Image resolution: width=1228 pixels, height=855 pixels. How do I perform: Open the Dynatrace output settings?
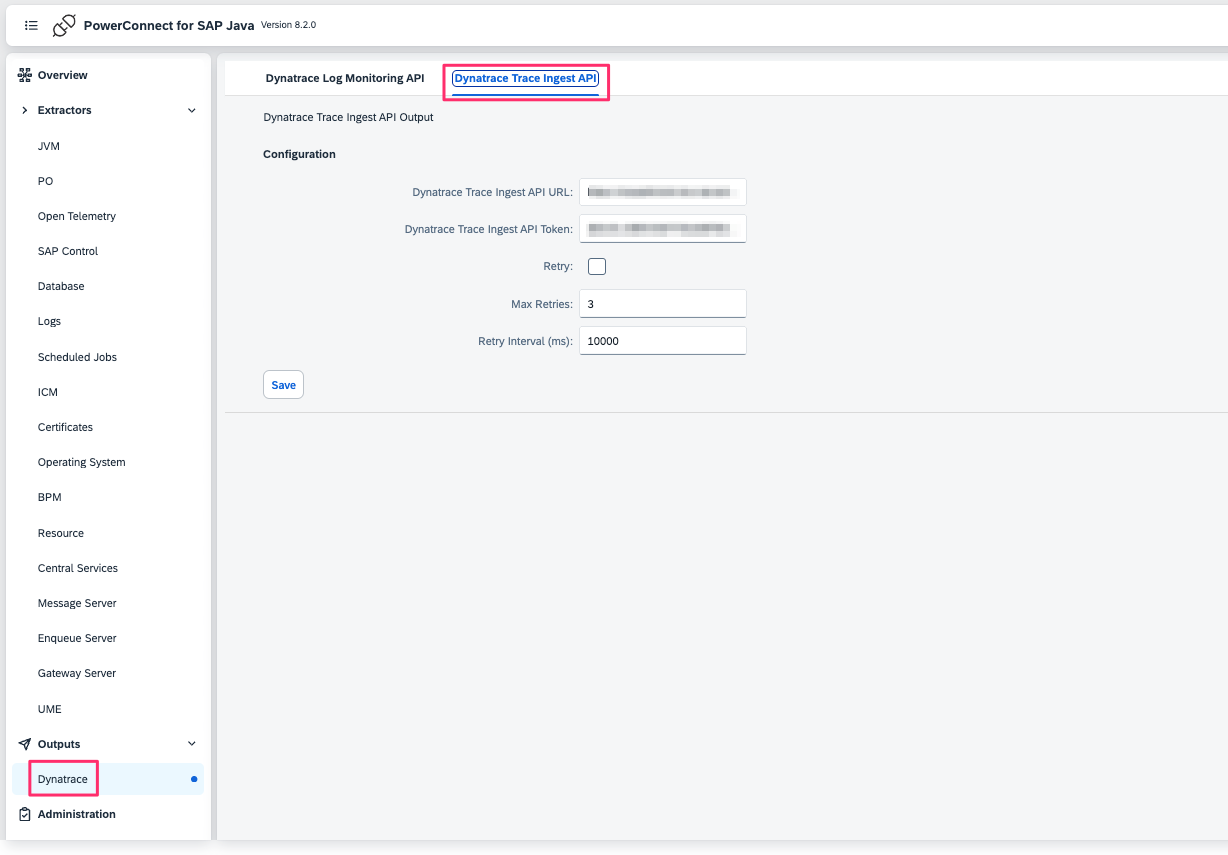tap(62, 779)
